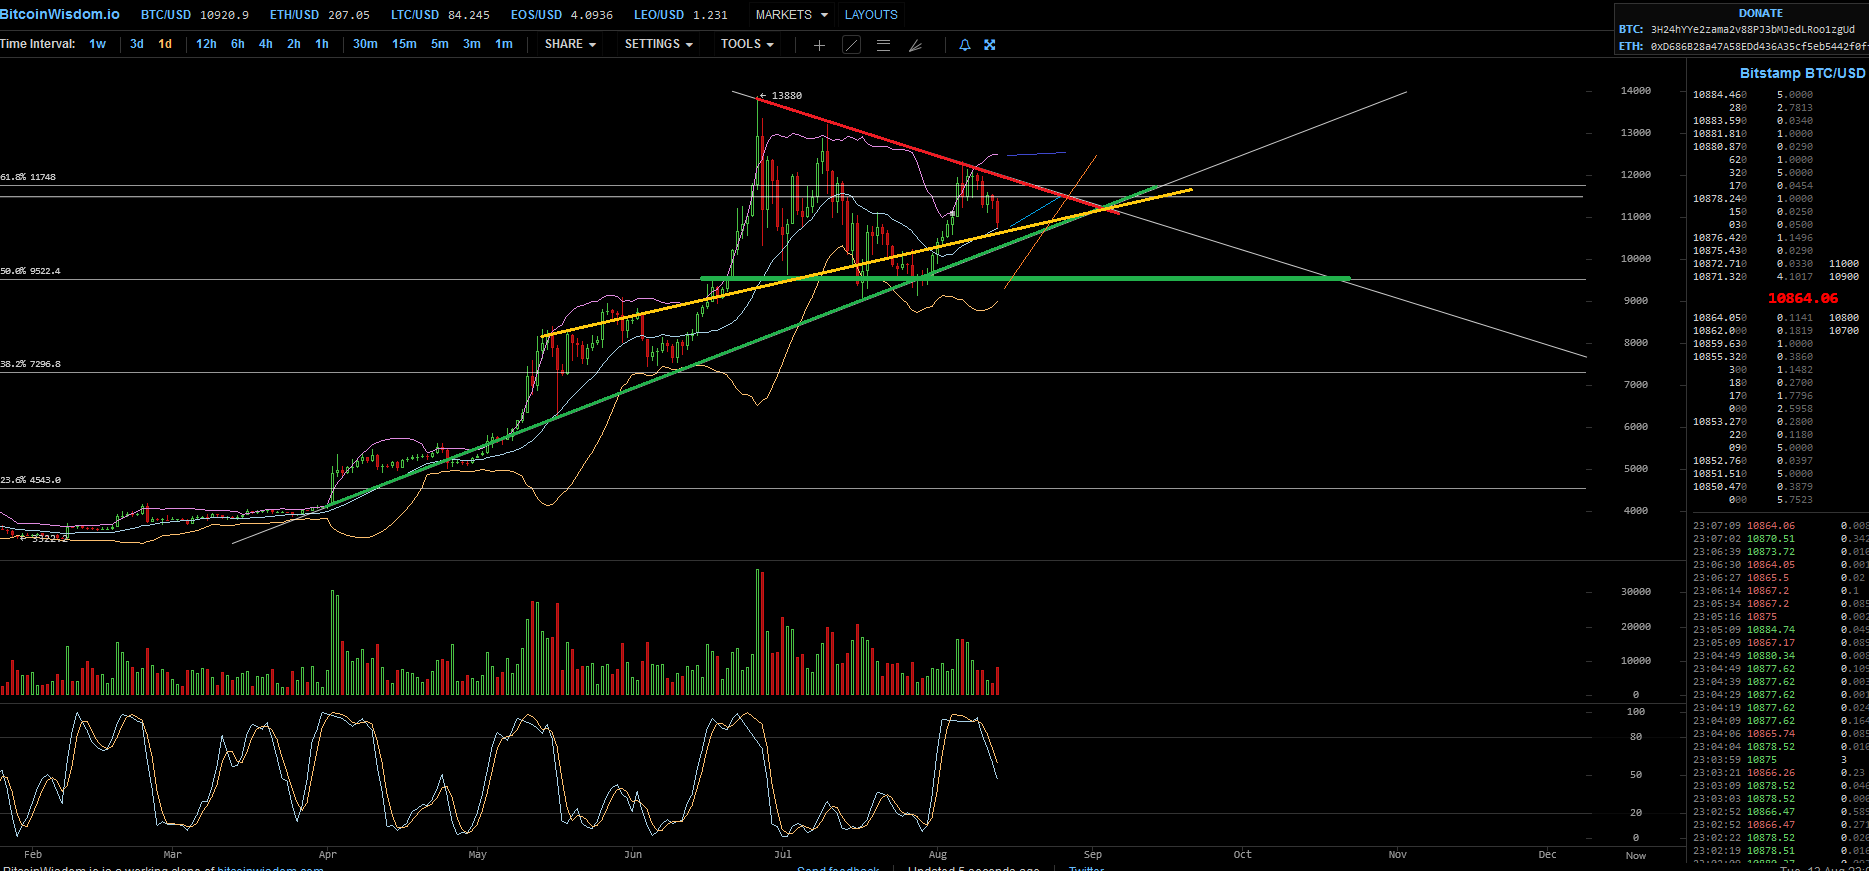The height and width of the screenshot is (871, 1869).
Task: Open the ETH/USD market ticker
Action: (x=320, y=15)
